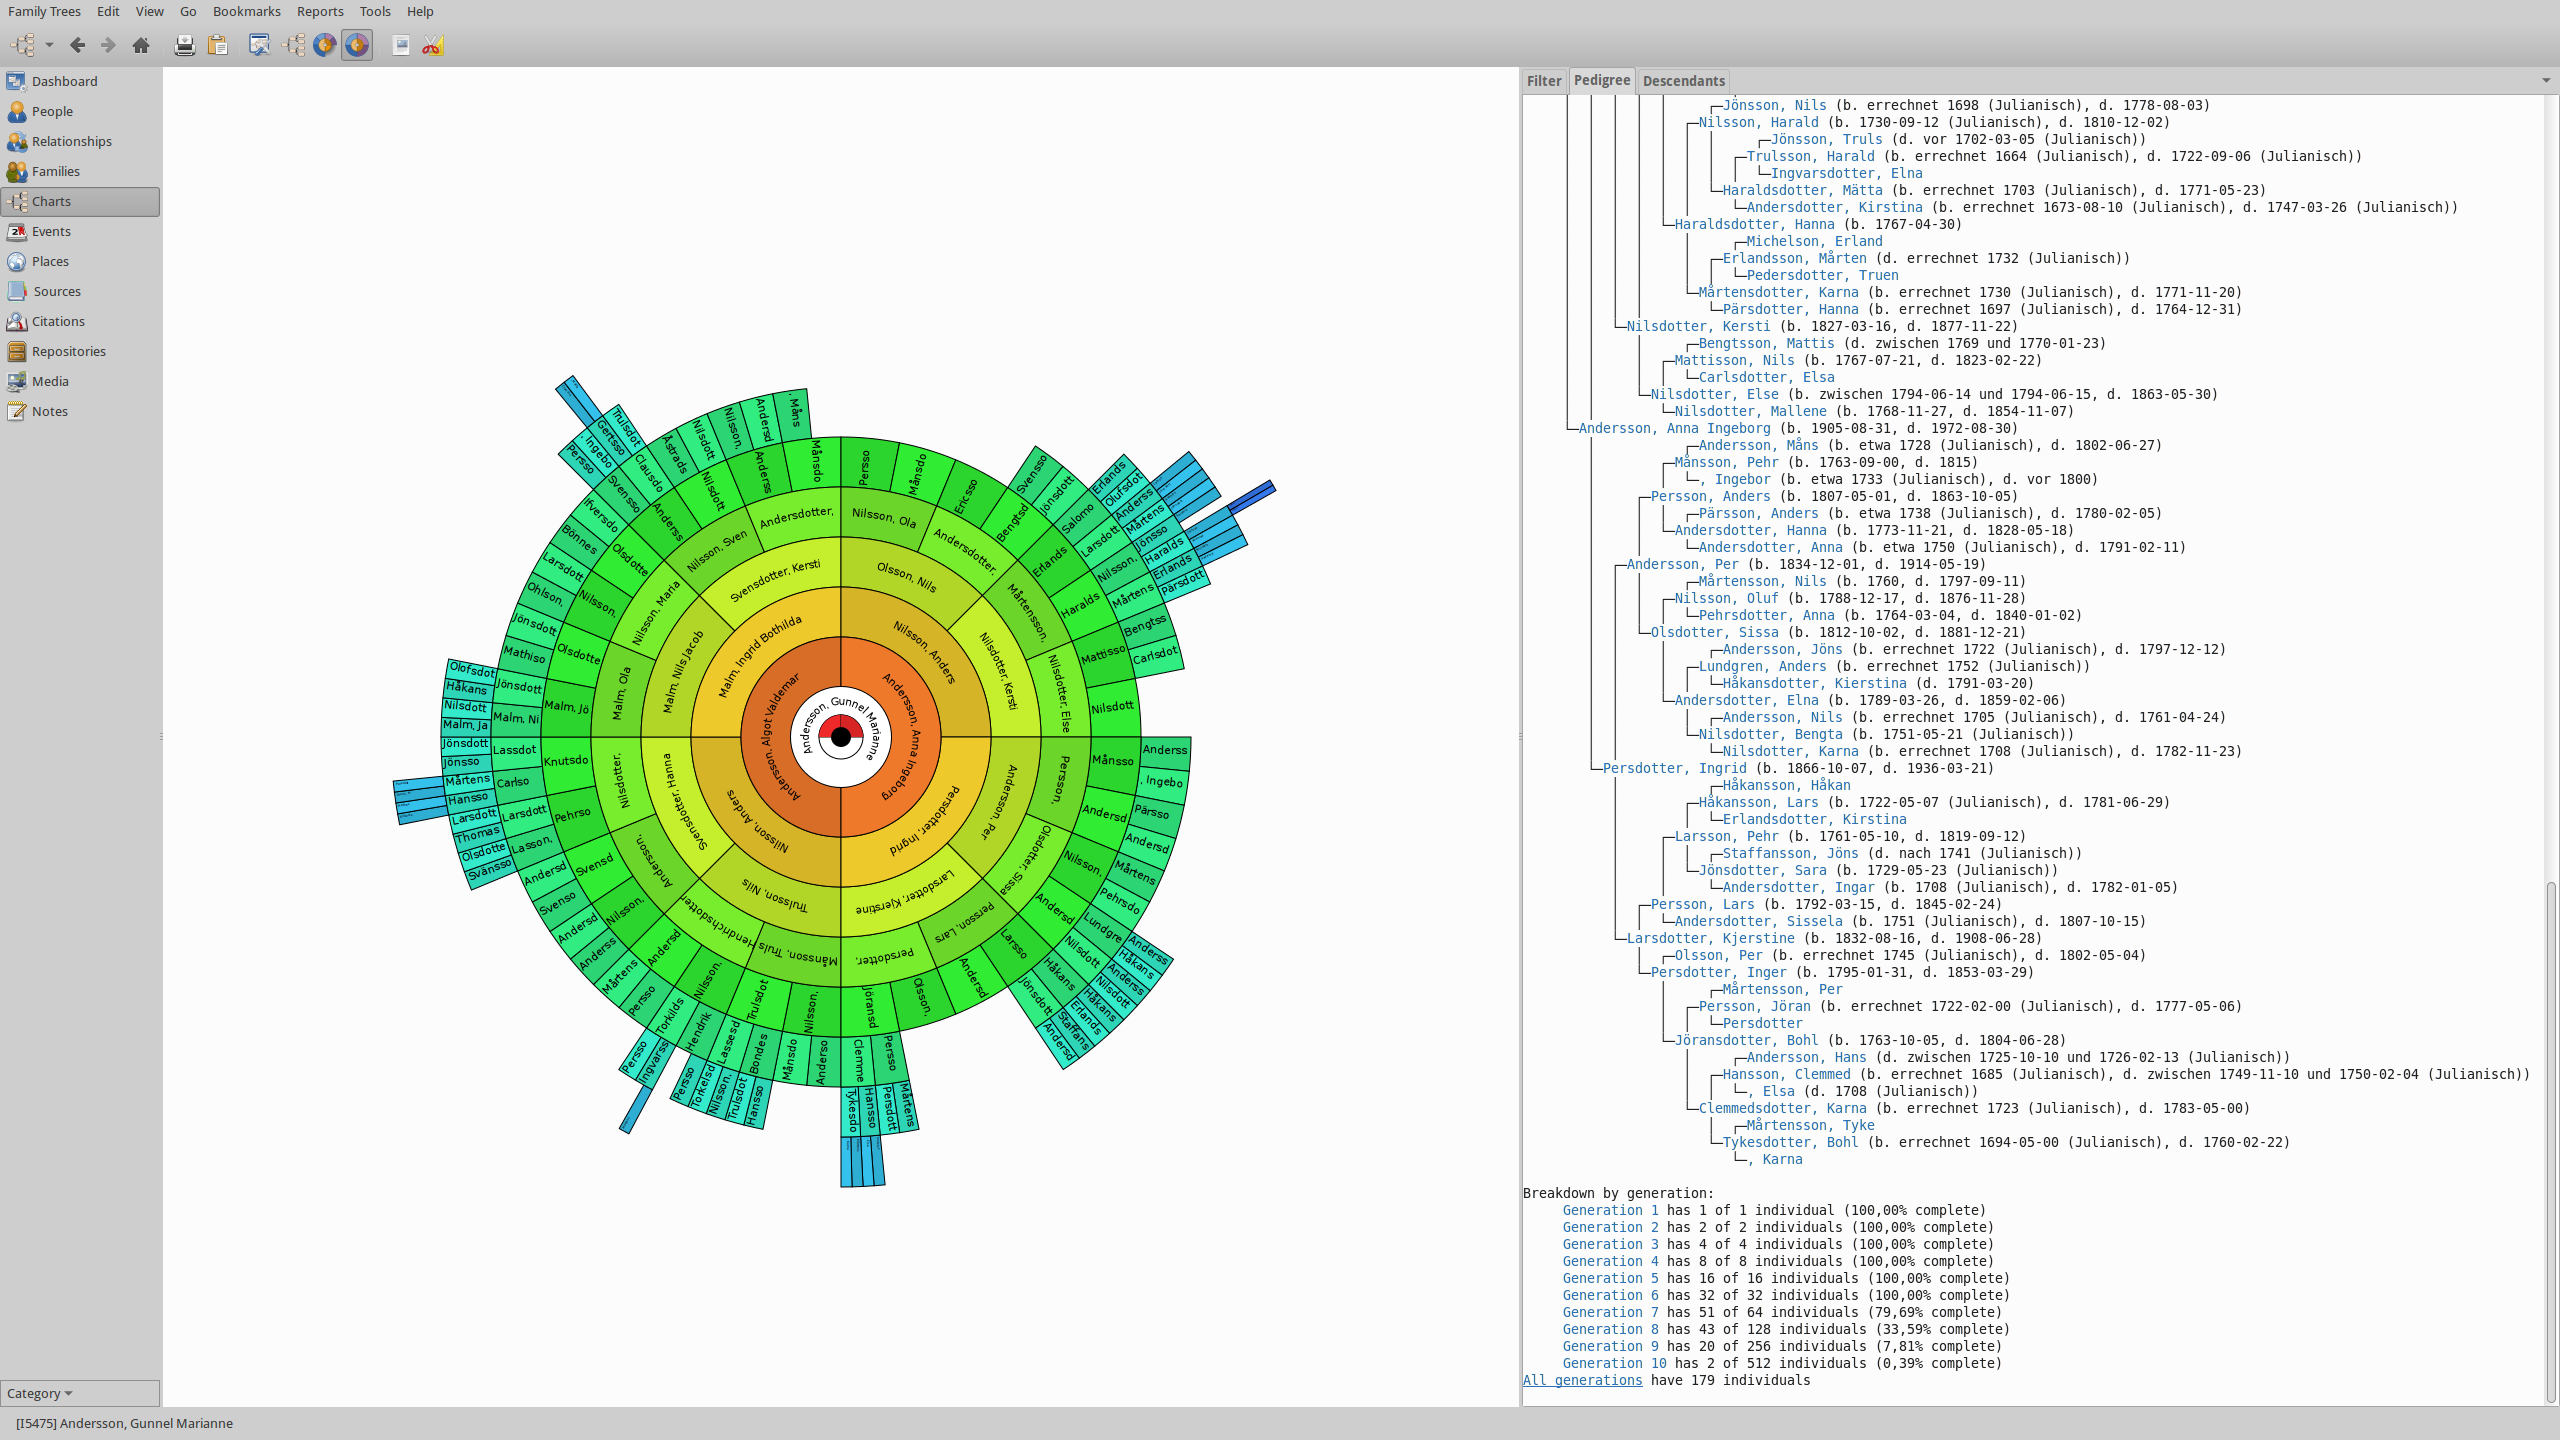
Task: Go back to previous person
Action: tap(77, 45)
